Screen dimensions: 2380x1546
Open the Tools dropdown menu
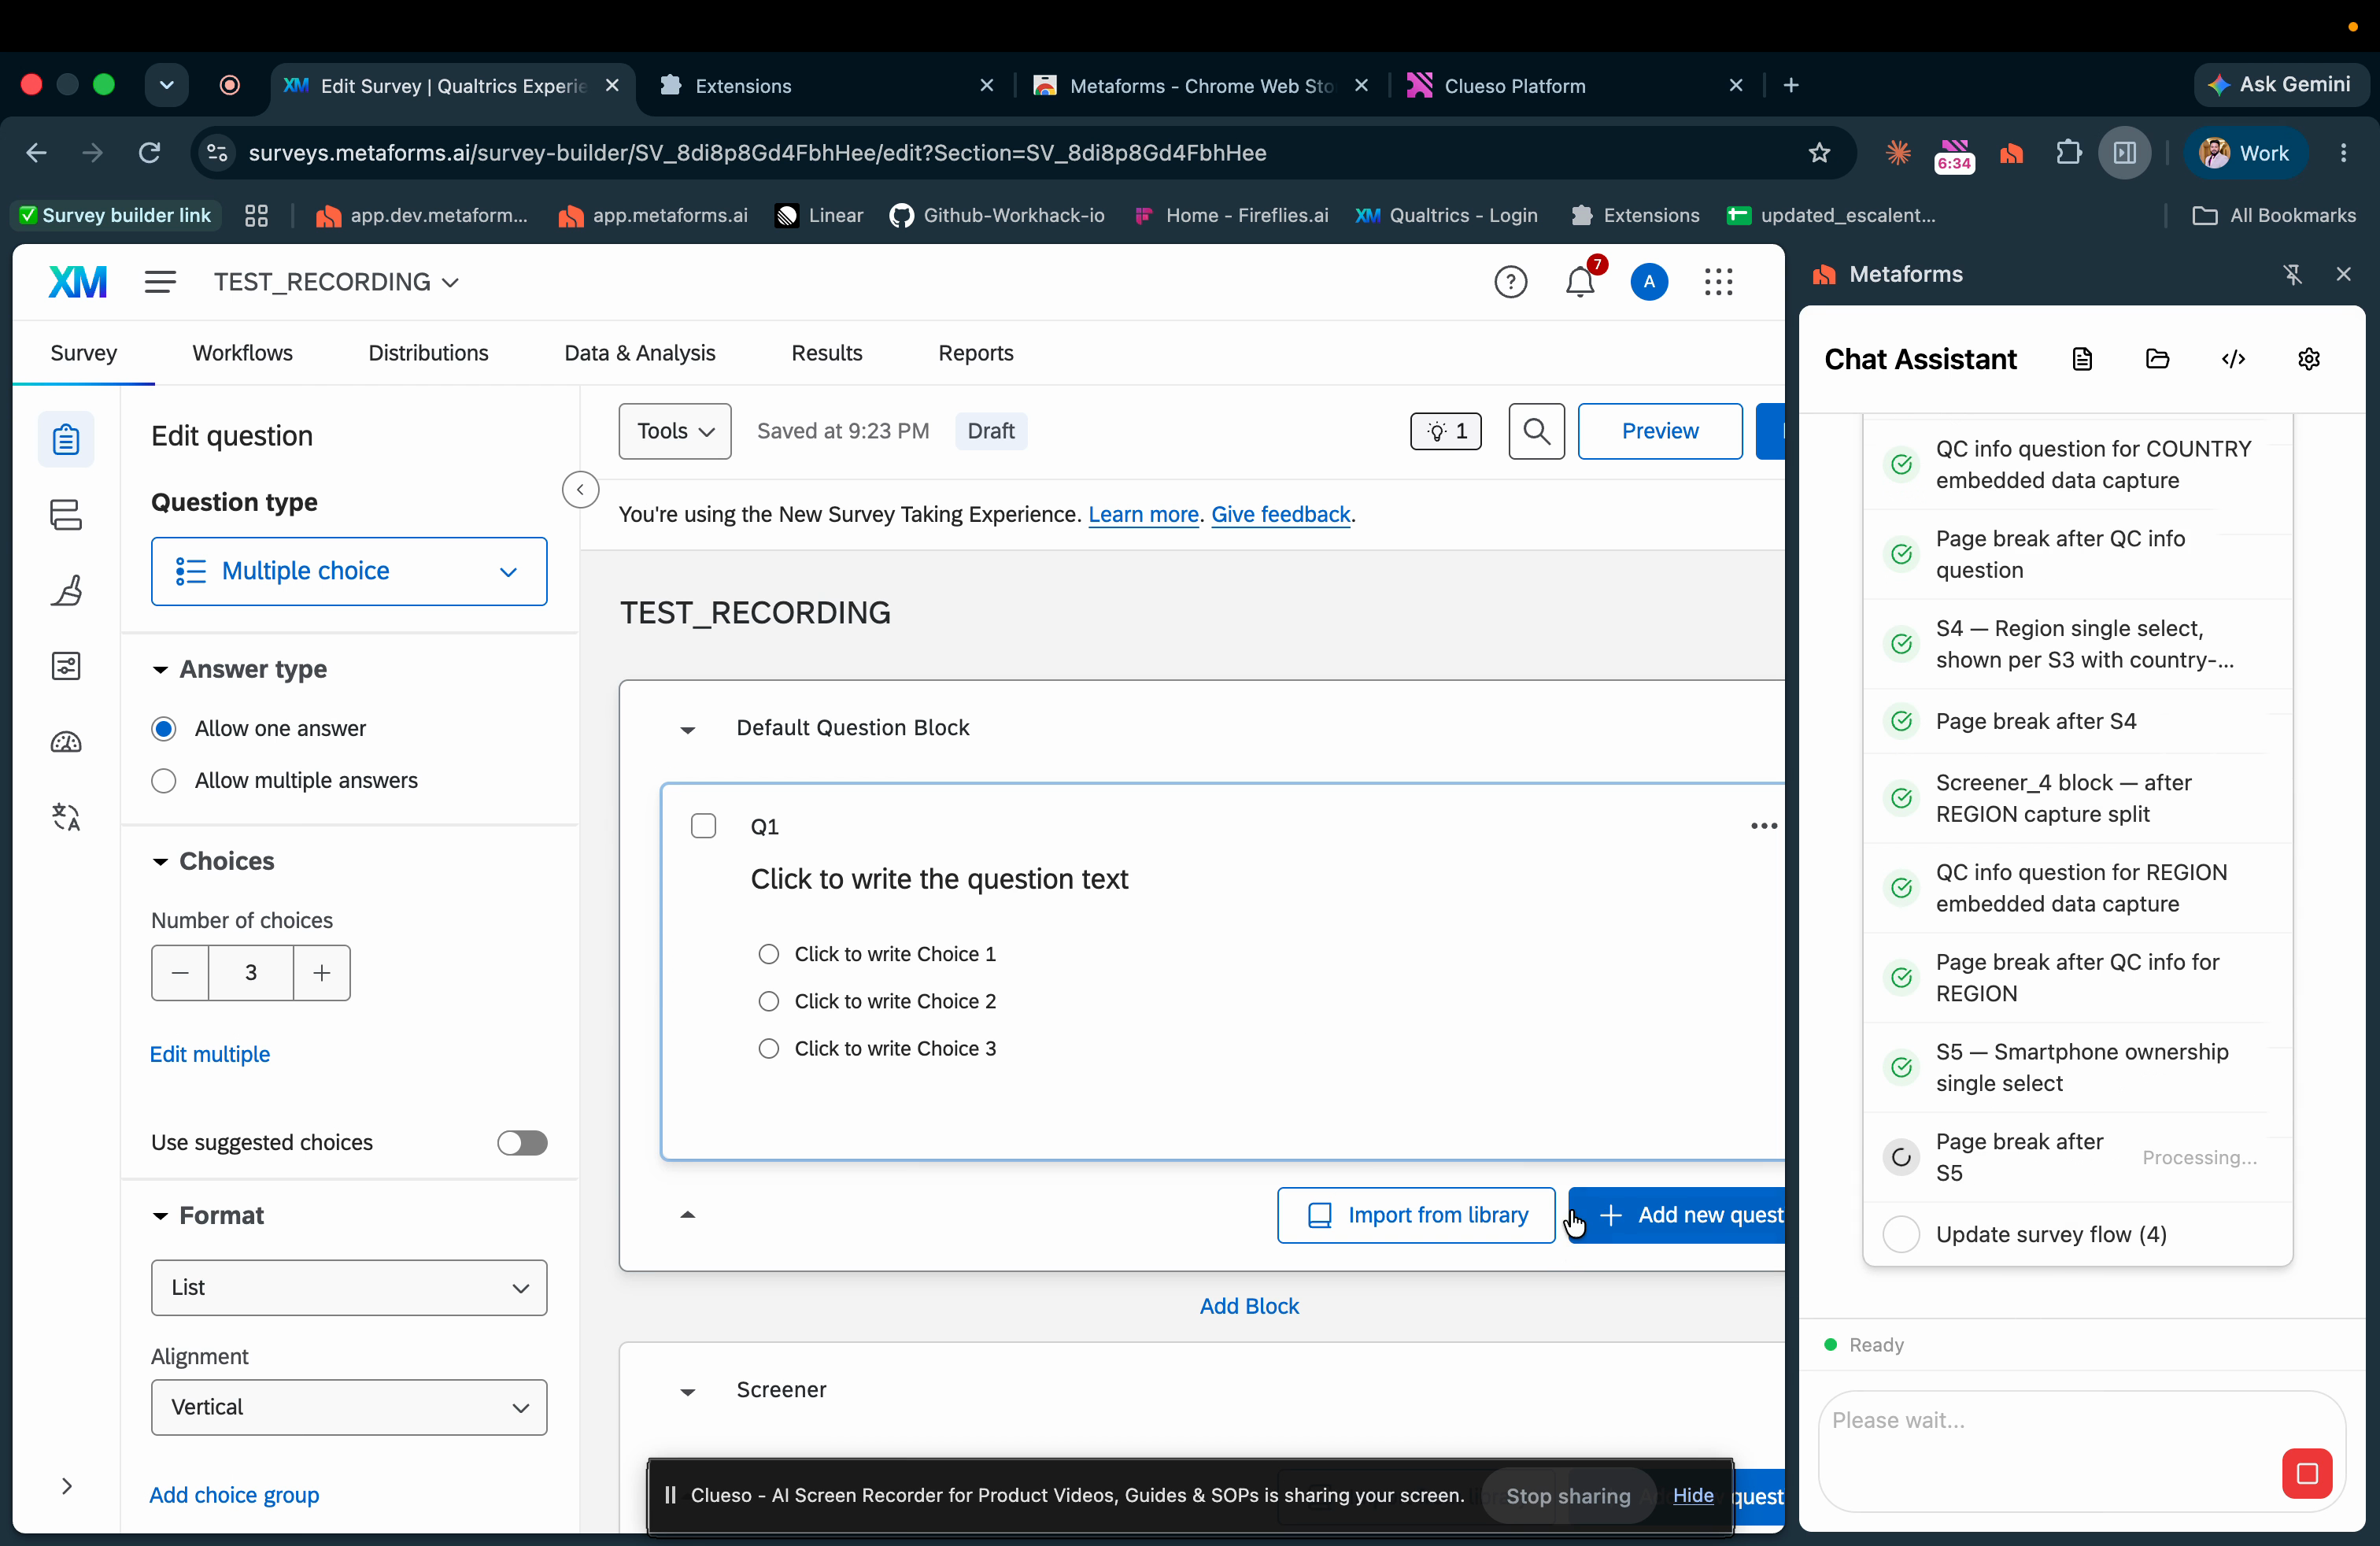pos(675,431)
